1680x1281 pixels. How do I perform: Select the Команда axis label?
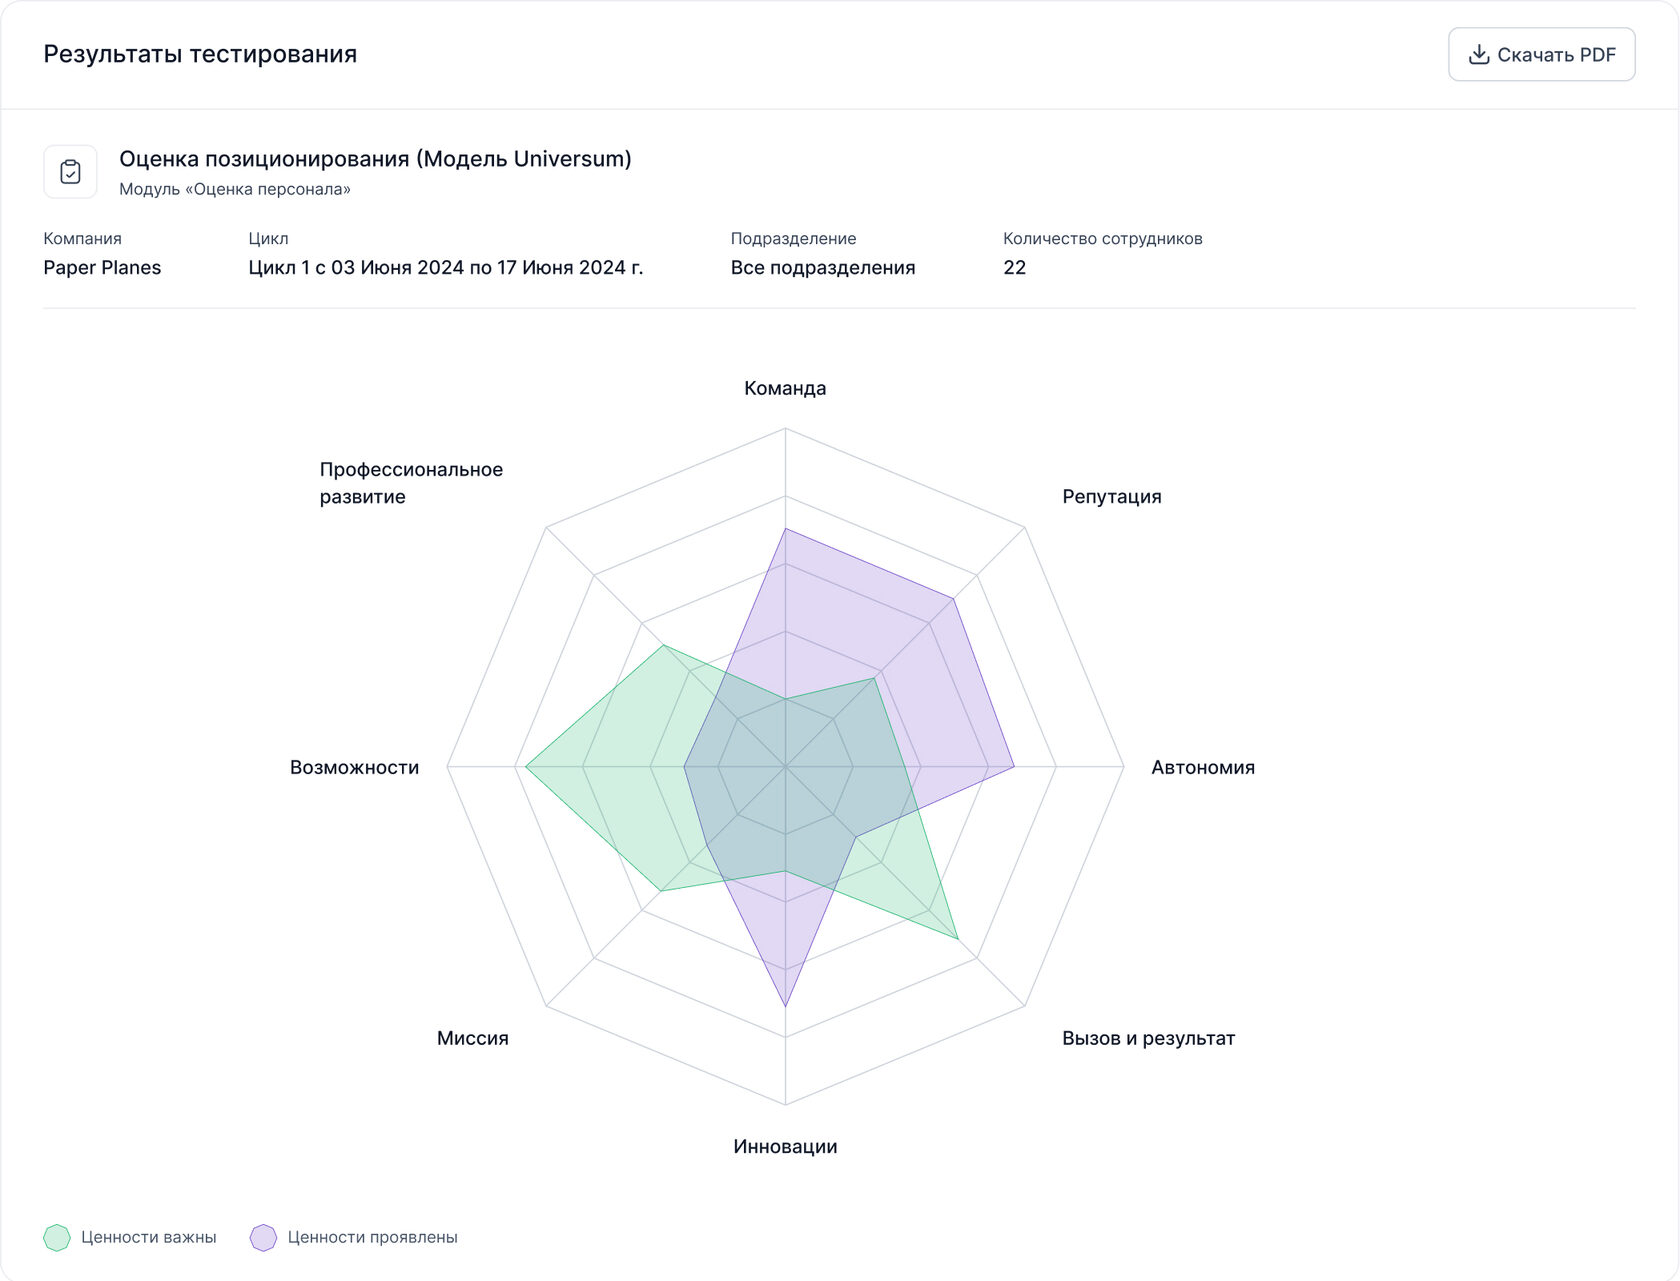click(785, 388)
